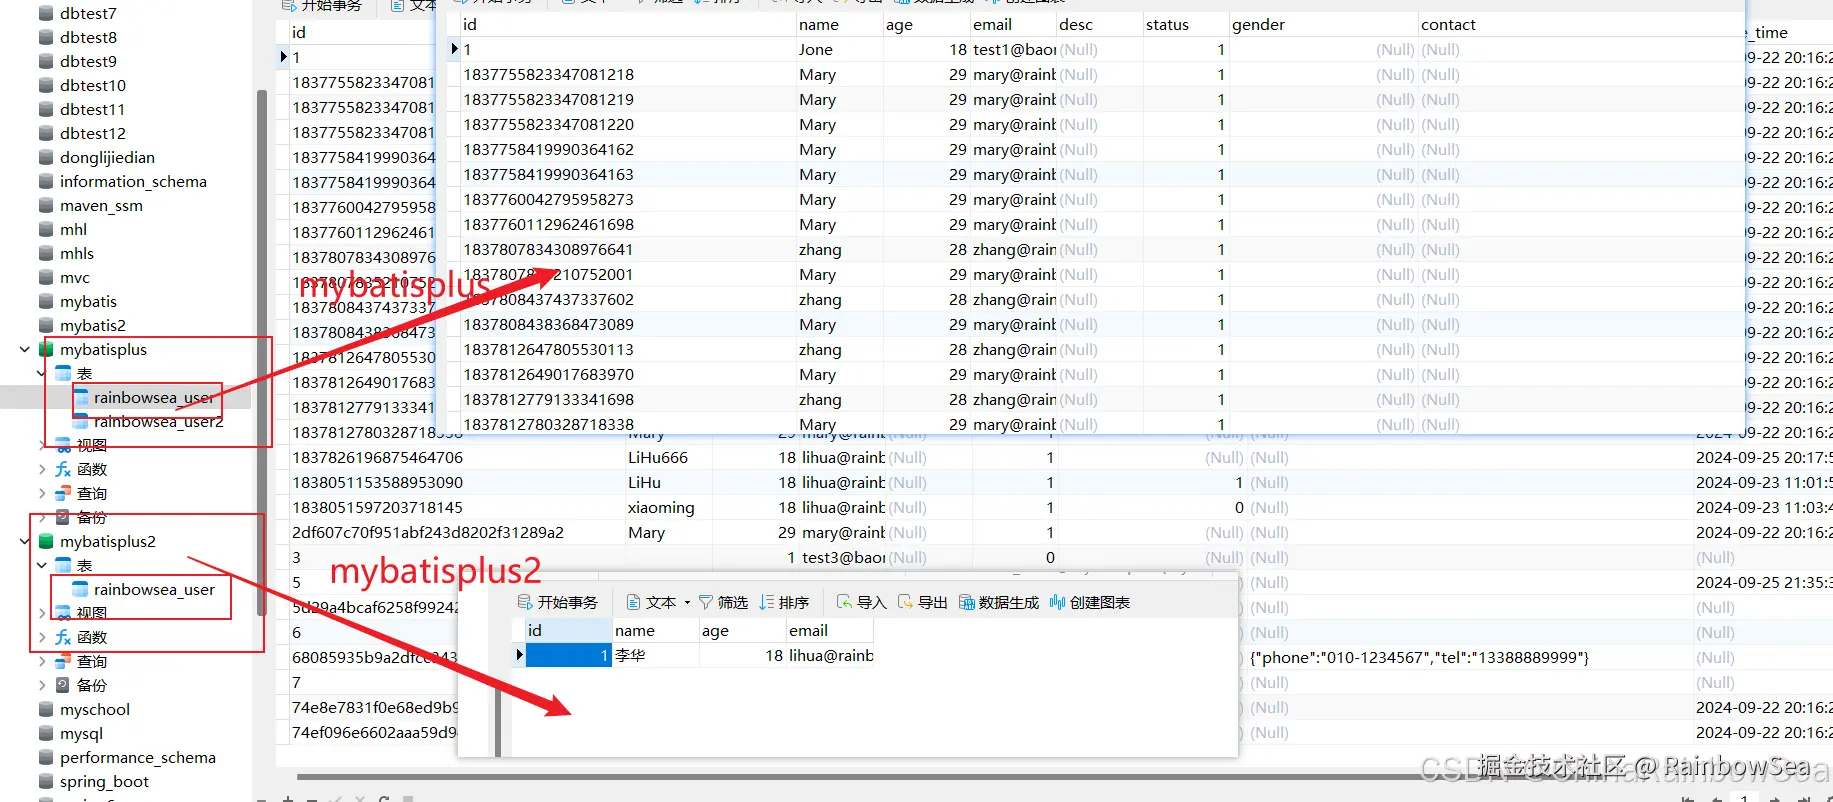Click the spring_boot database icon

[46, 781]
